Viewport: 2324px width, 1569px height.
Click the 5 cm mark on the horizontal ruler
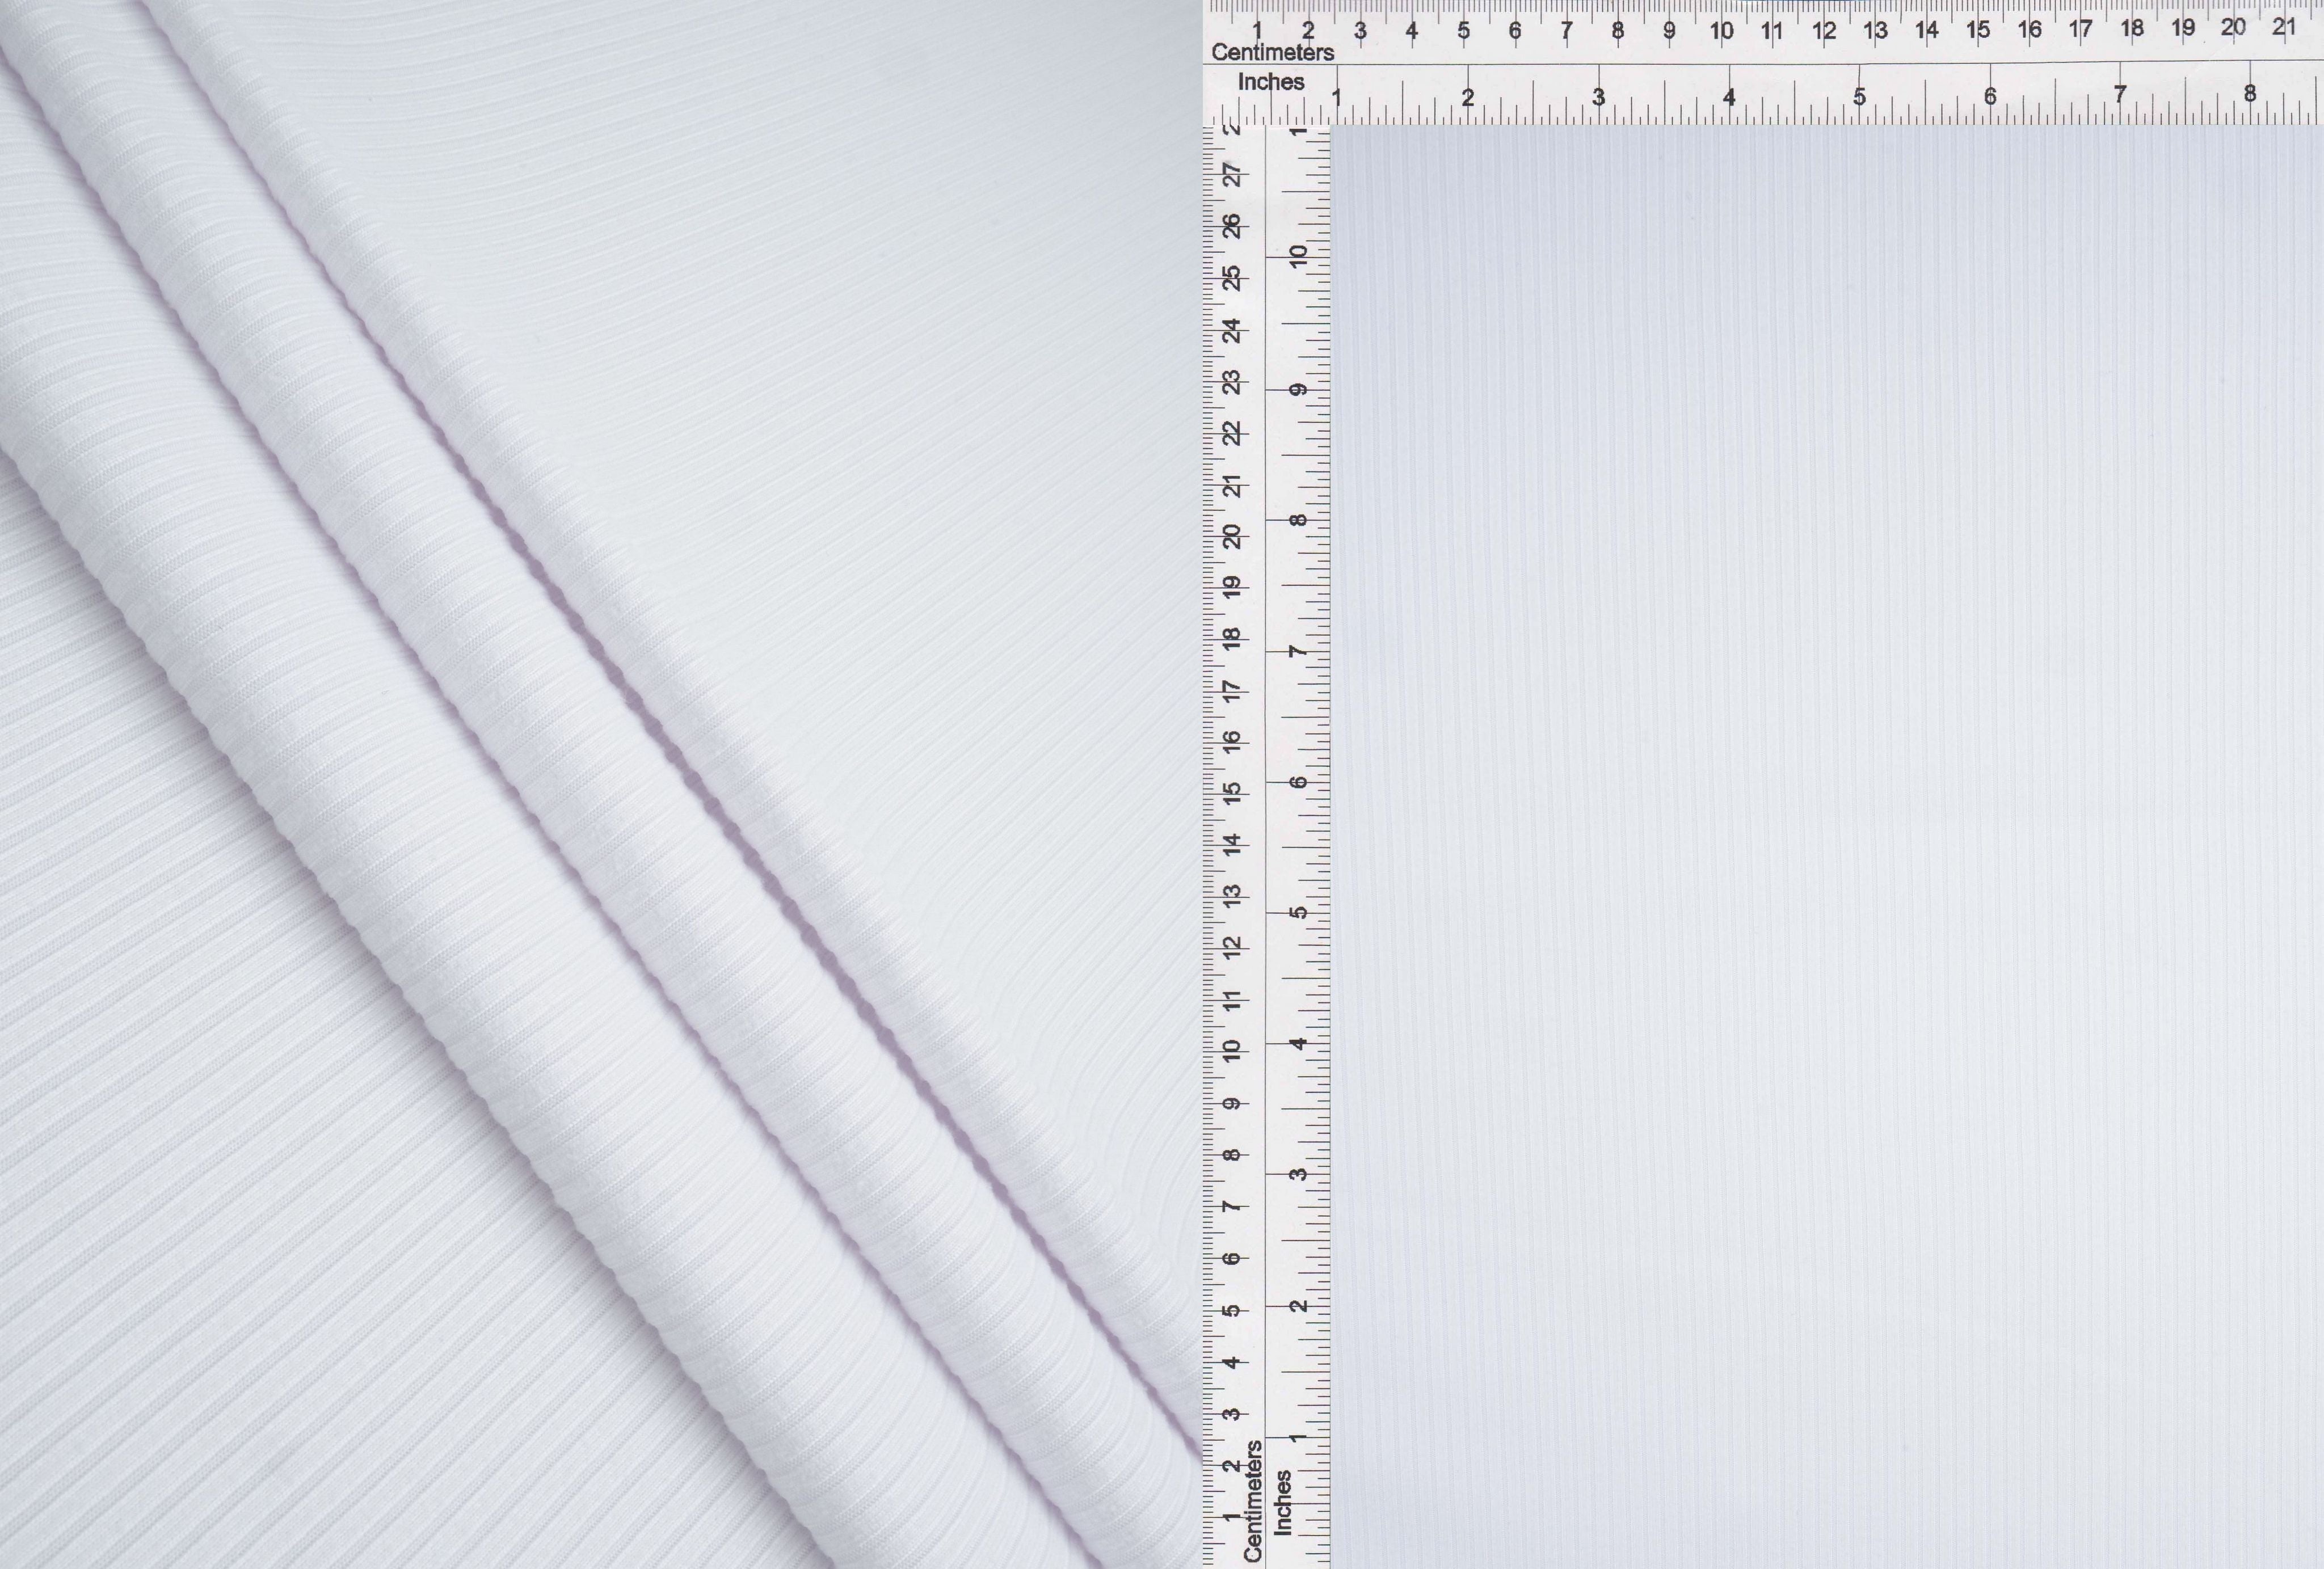tap(1463, 31)
